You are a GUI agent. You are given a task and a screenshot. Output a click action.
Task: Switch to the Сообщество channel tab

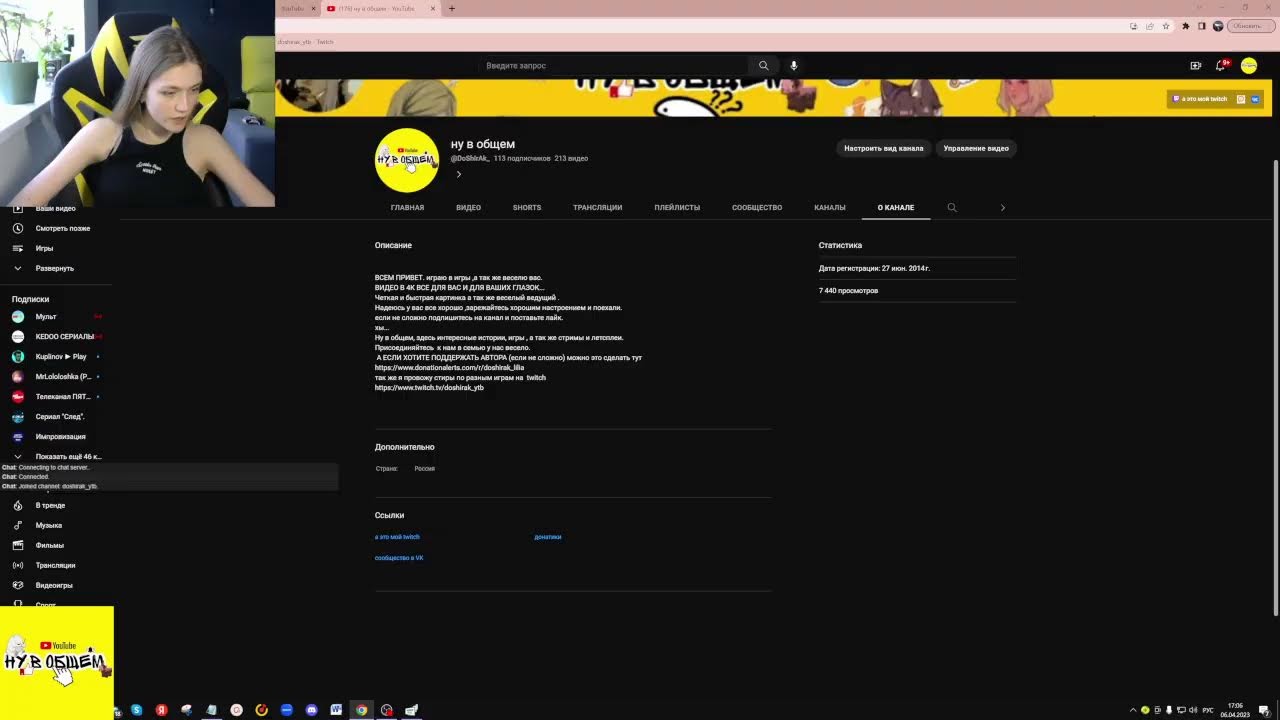click(x=757, y=207)
